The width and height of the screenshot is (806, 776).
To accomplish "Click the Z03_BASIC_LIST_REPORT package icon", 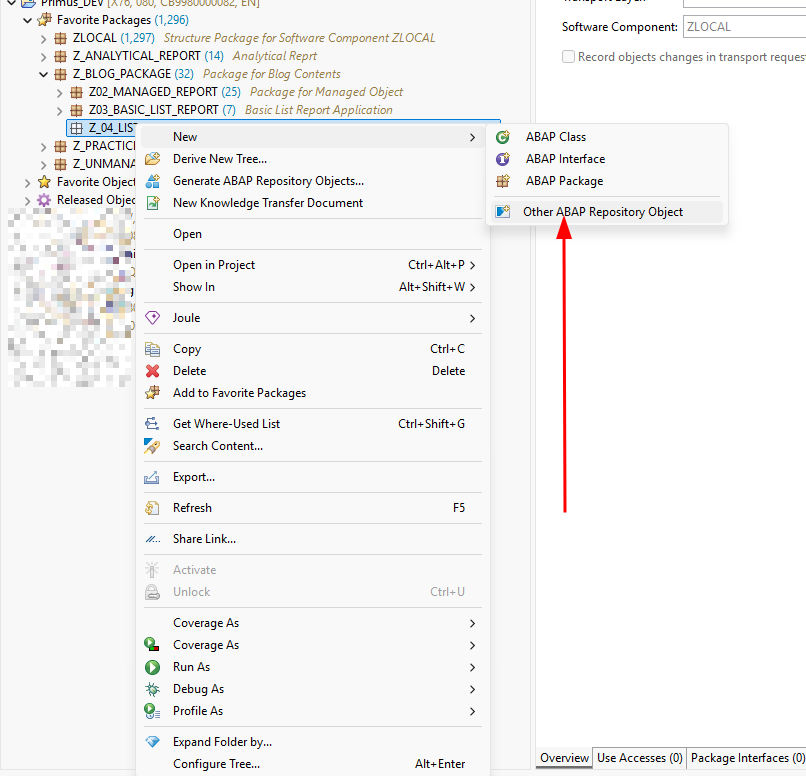I will tap(76, 110).
